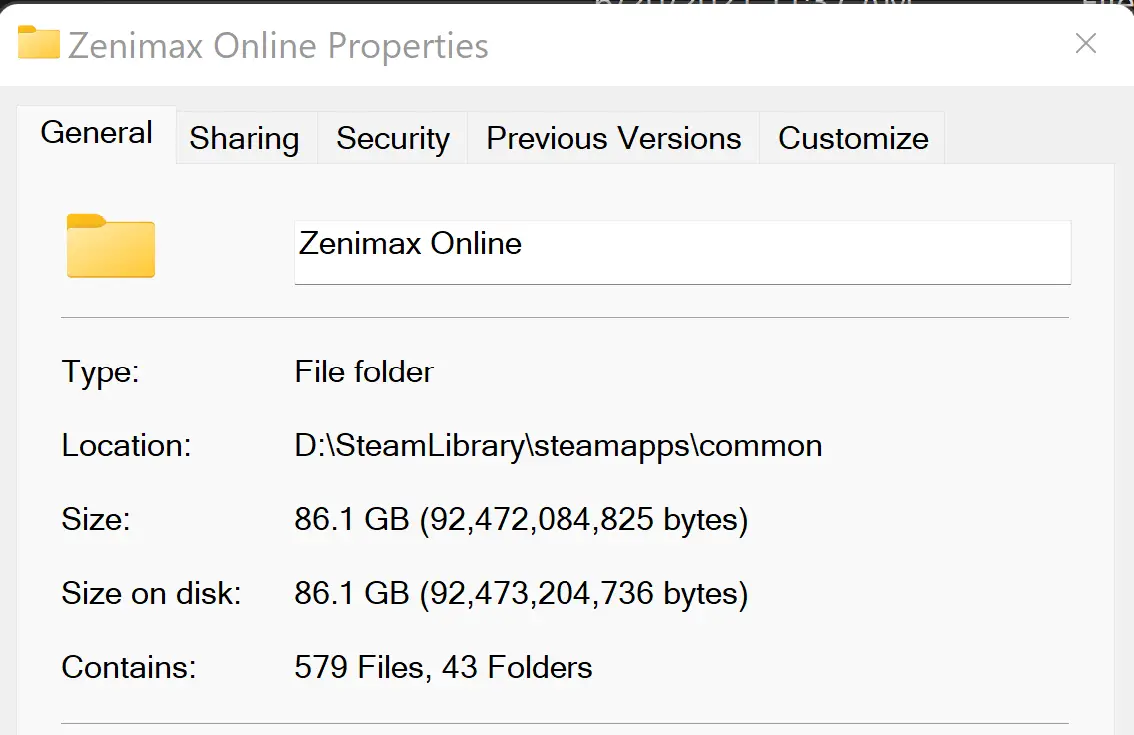Click the Size on disk: label
This screenshot has width=1134, height=735.
coord(151,593)
